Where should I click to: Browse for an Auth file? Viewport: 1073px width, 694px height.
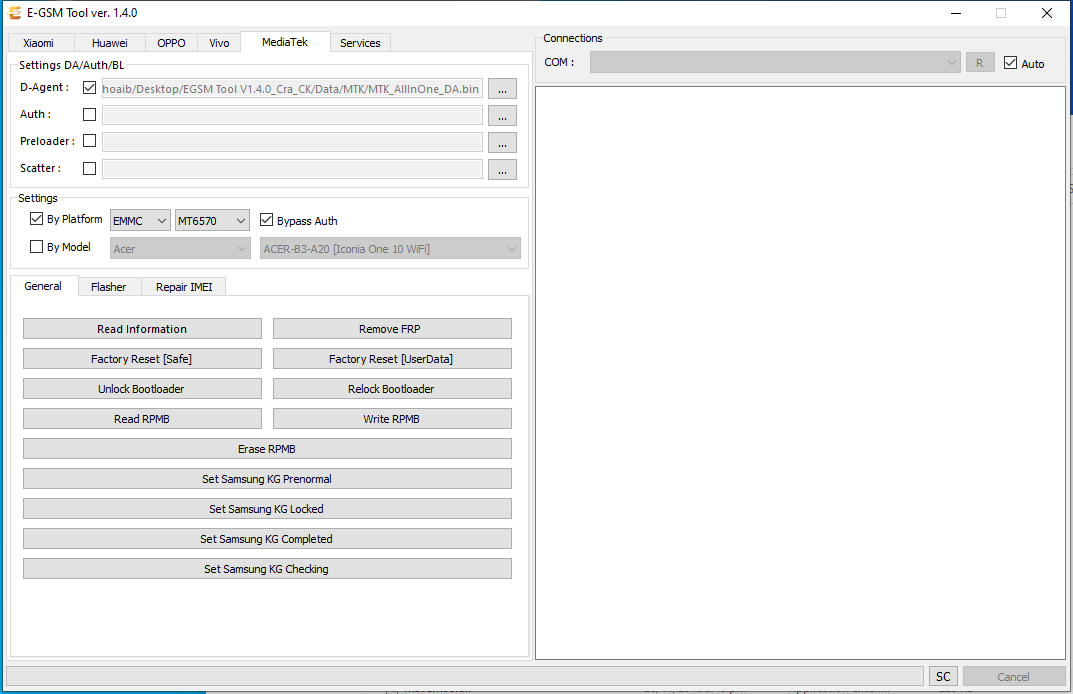(502, 115)
